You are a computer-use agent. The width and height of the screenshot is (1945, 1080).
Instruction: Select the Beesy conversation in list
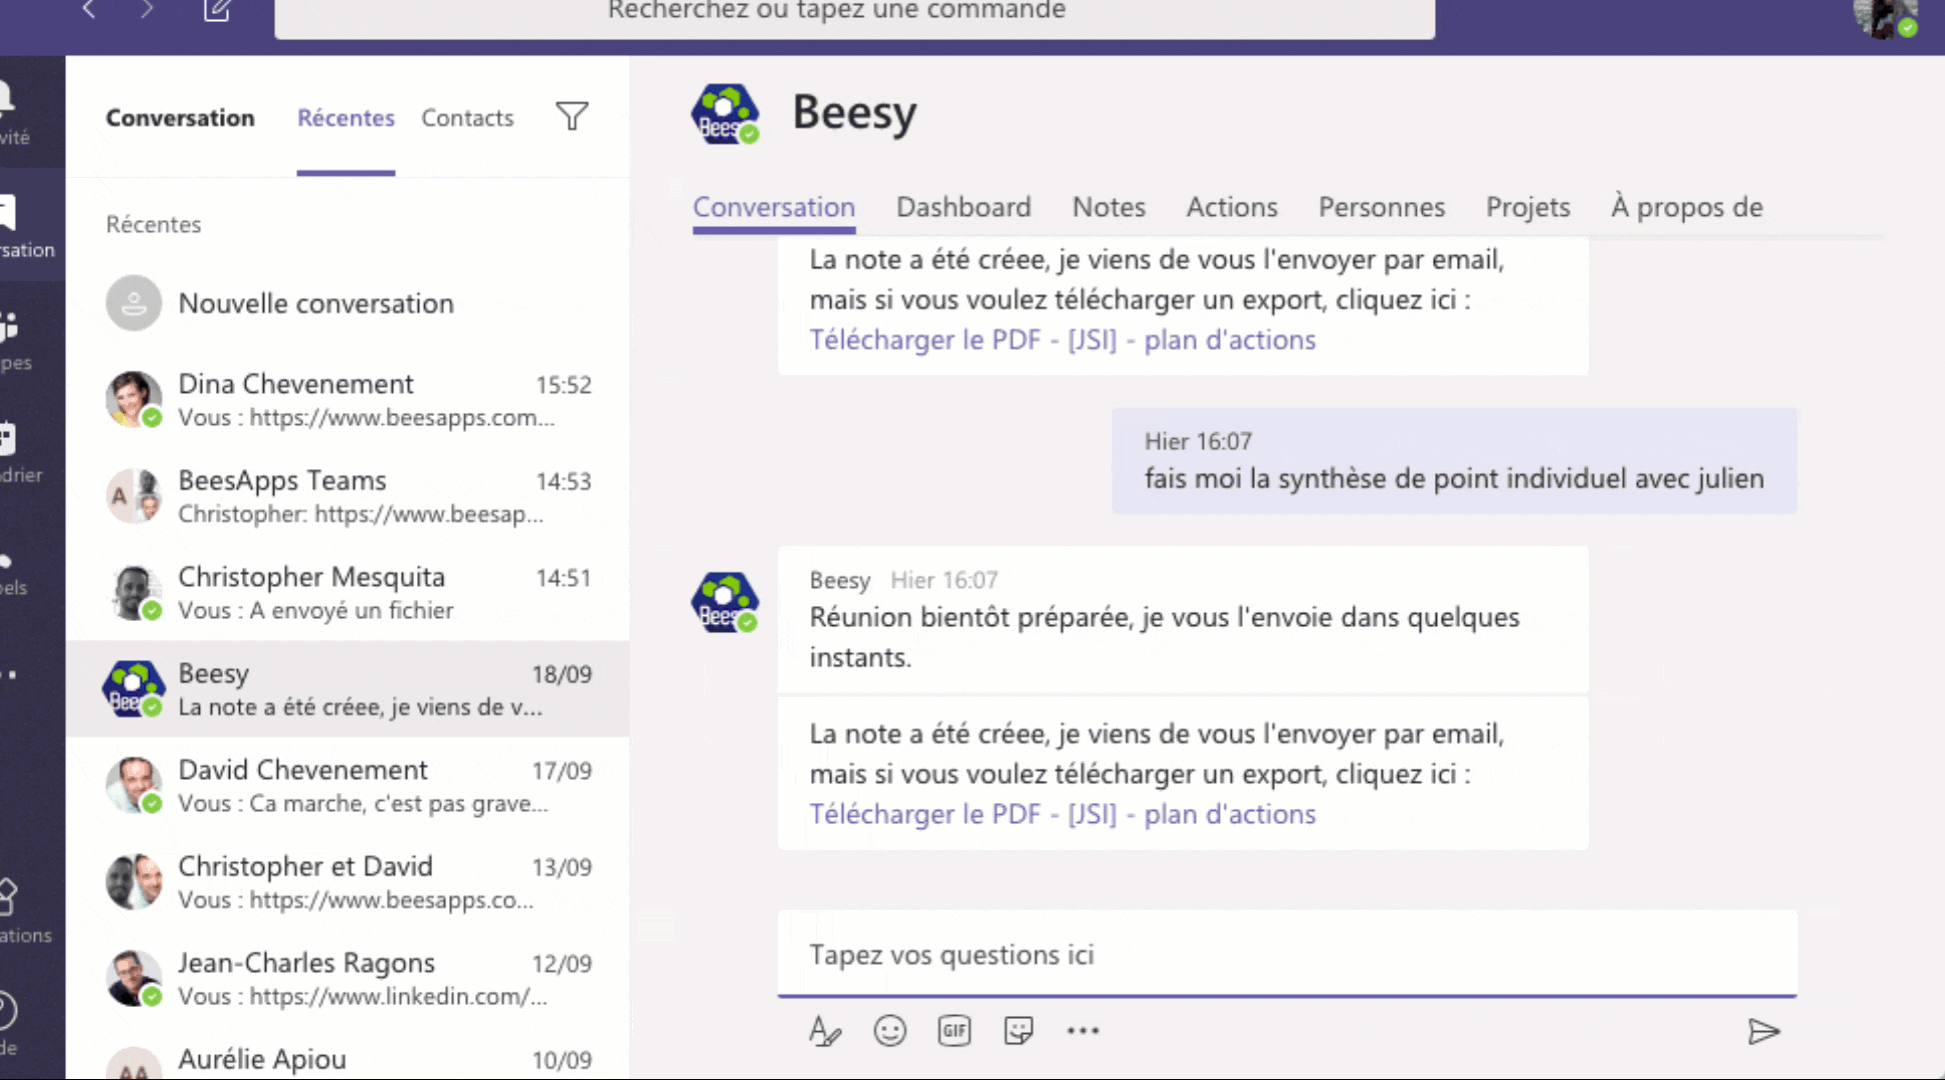(x=348, y=689)
